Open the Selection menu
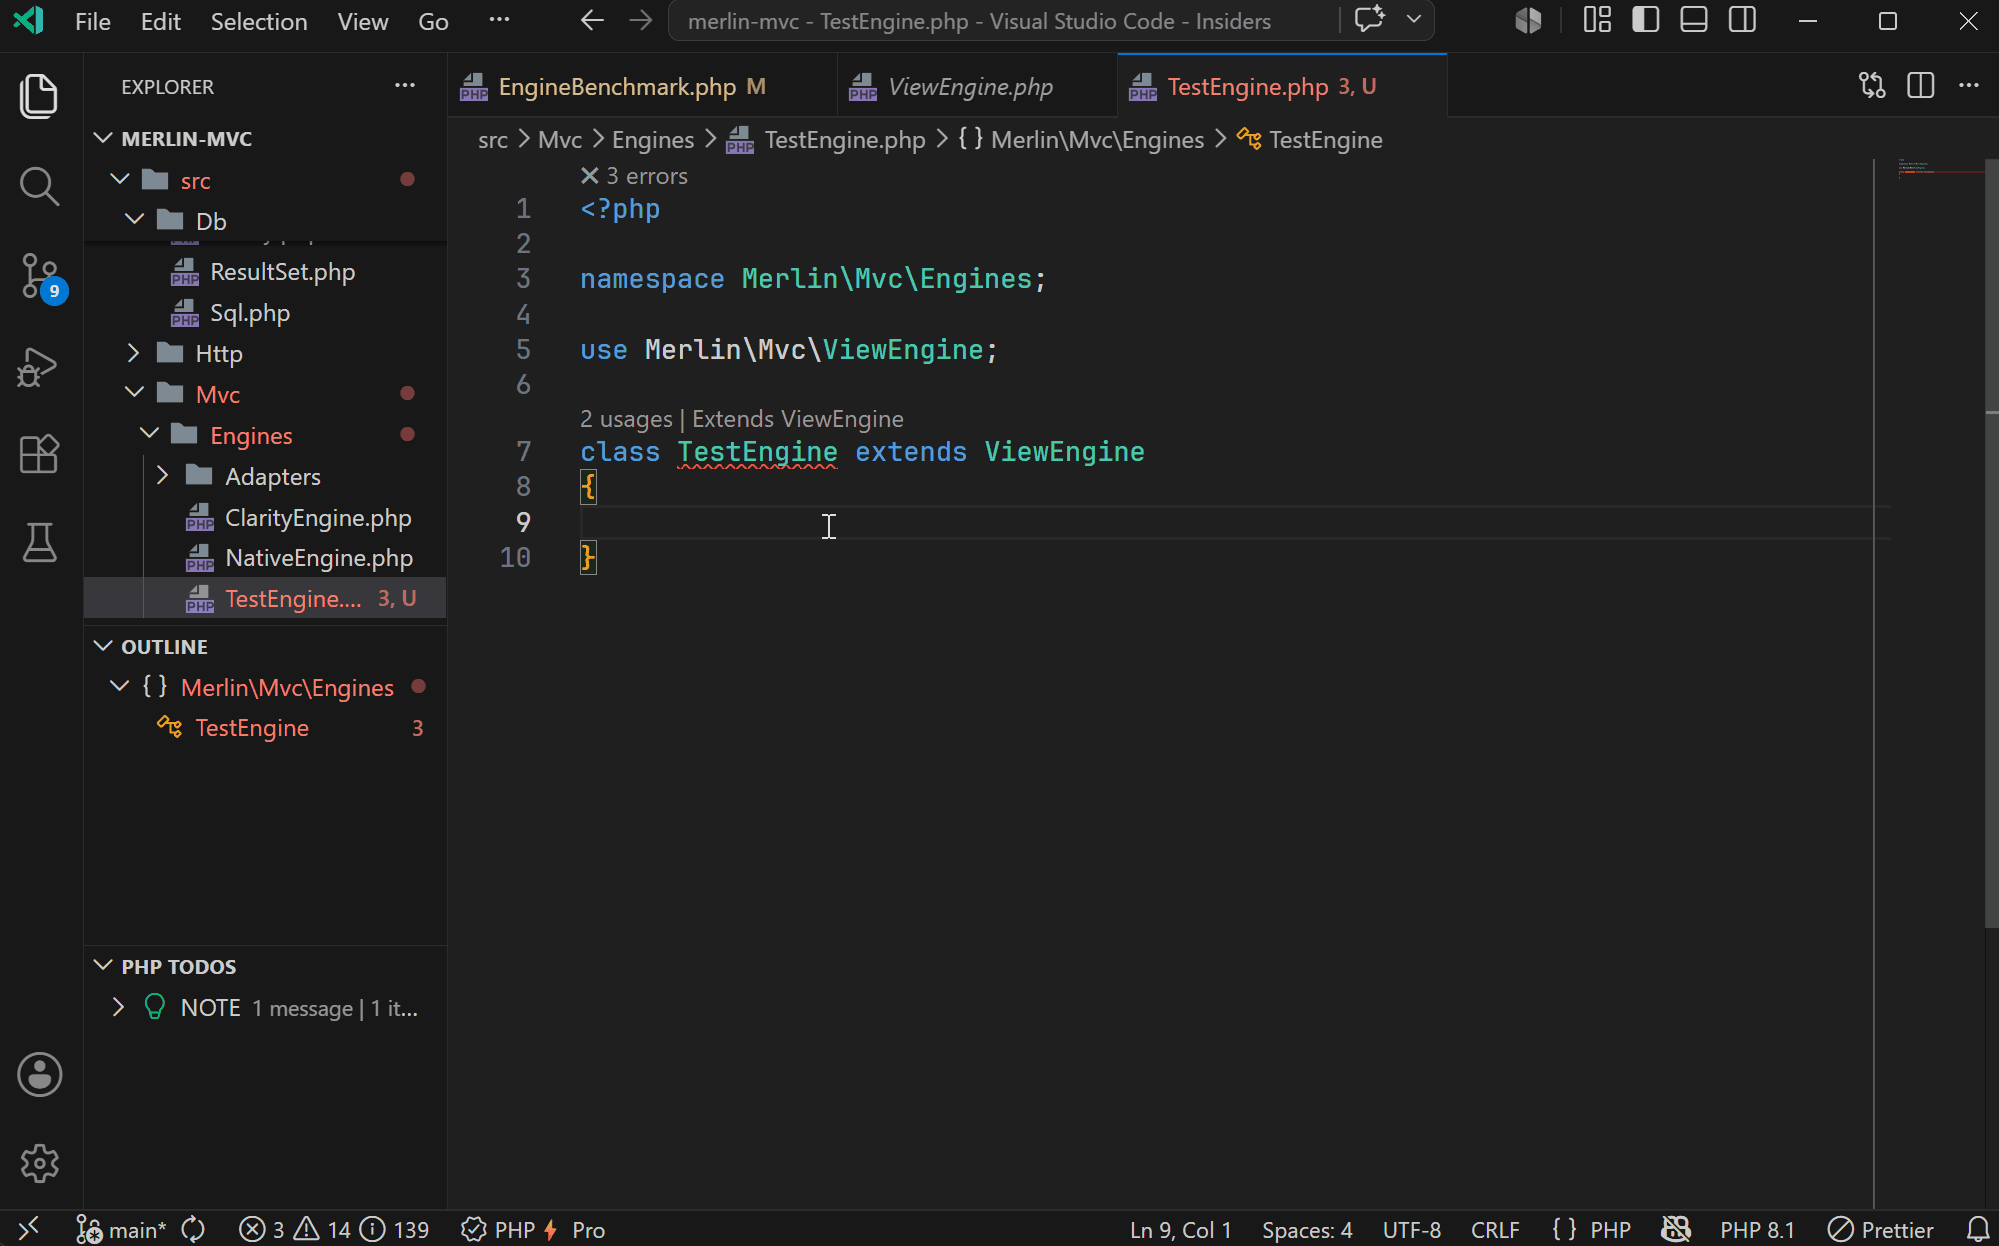The image size is (1999, 1246). click(x=259, y=21)
